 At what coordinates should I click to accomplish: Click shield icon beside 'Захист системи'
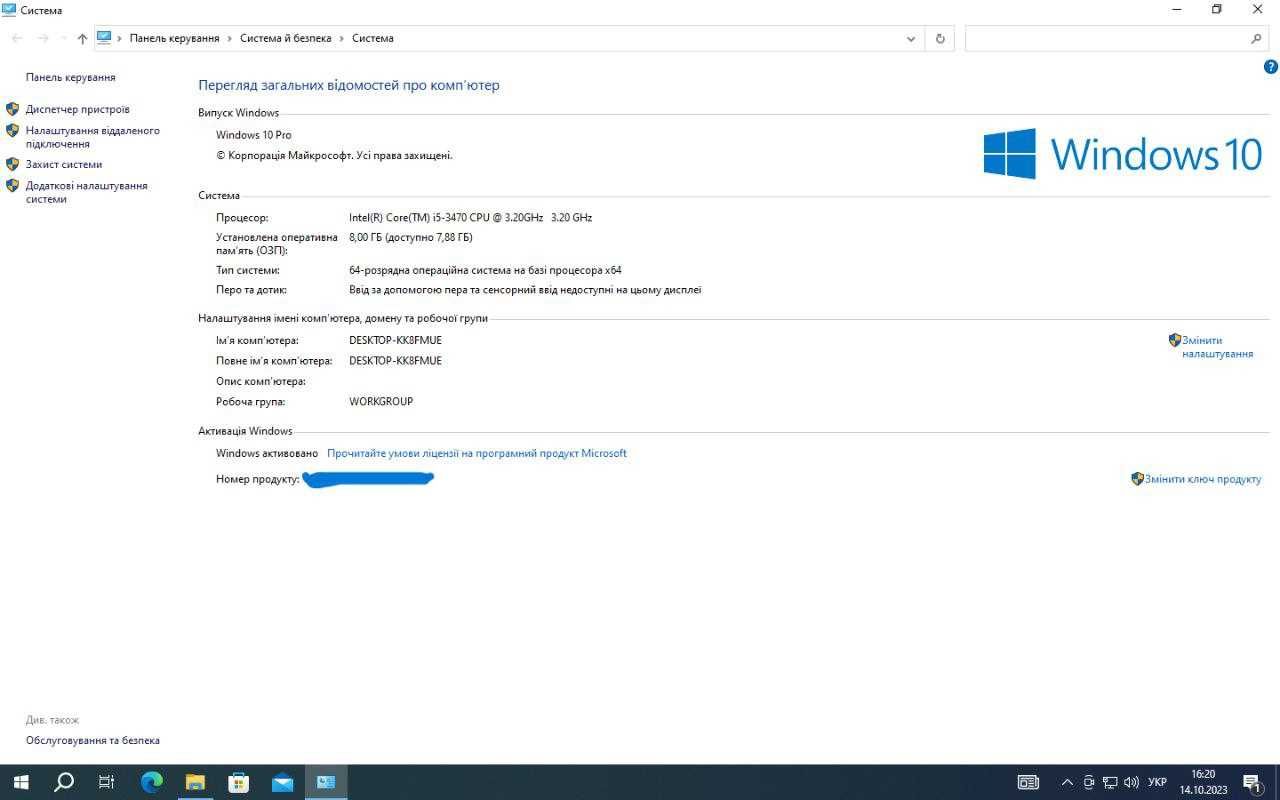point(12,164)
